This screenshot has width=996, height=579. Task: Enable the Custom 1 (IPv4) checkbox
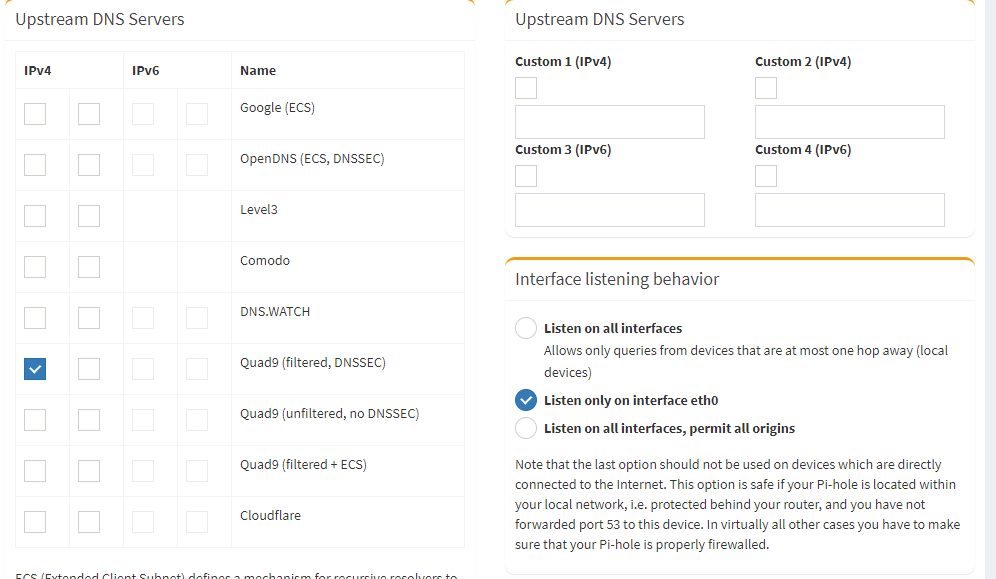[526, 88]
